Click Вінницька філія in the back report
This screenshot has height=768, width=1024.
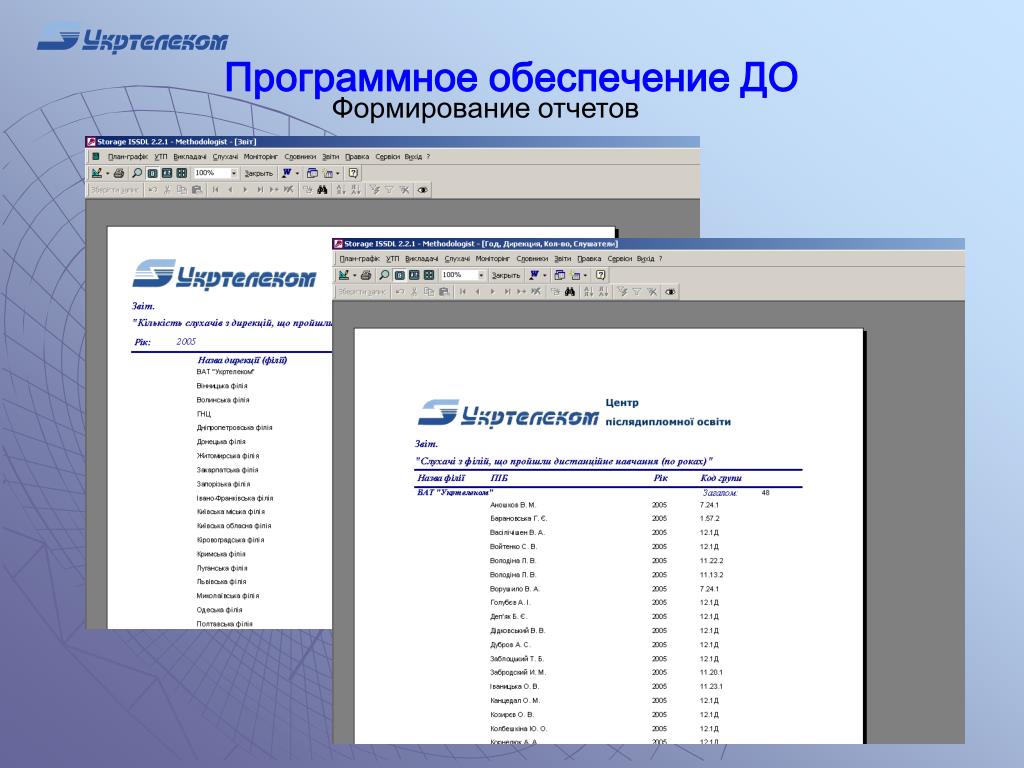click(x=222, y=386)
